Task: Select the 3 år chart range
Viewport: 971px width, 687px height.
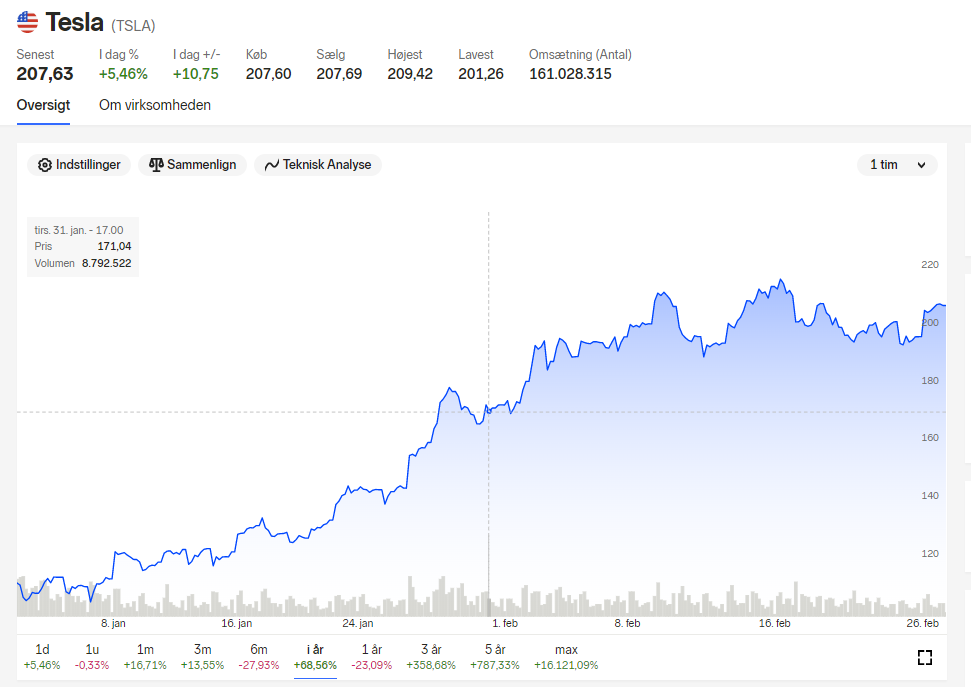Action: [431, 657]
